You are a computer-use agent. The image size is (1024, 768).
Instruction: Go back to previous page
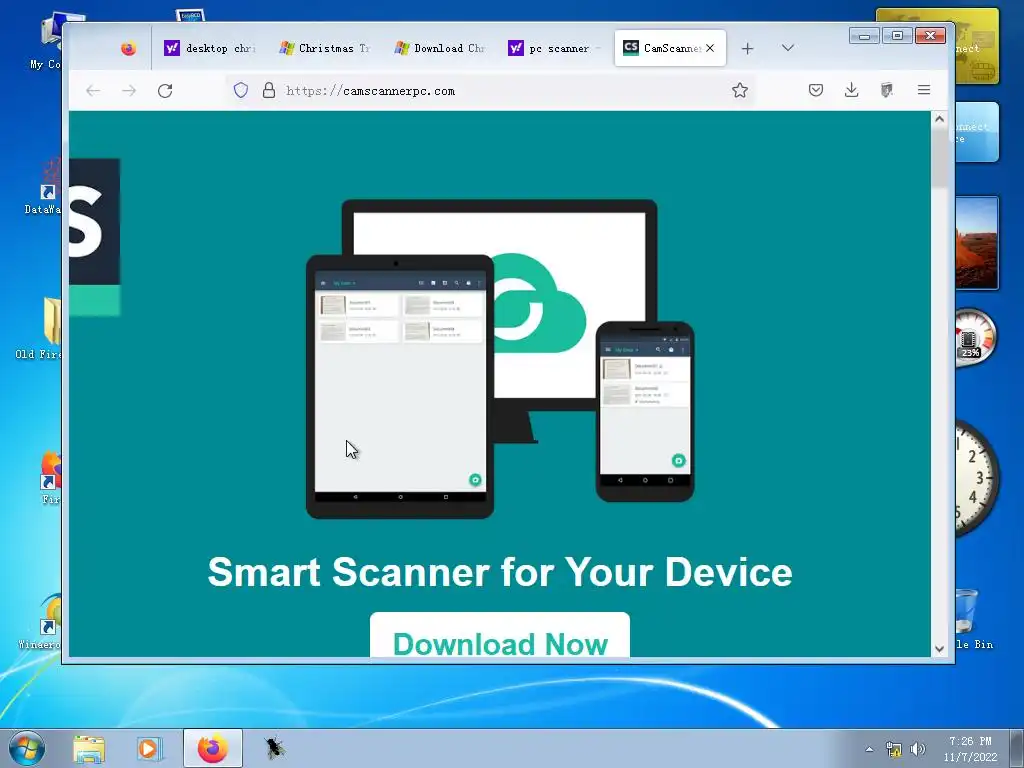click(x=93, y=91)
